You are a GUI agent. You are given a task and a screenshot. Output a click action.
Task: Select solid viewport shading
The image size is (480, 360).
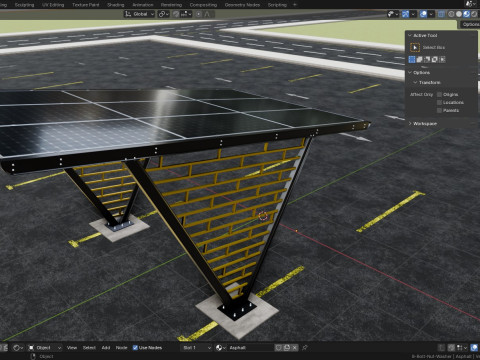pos(459,14)
